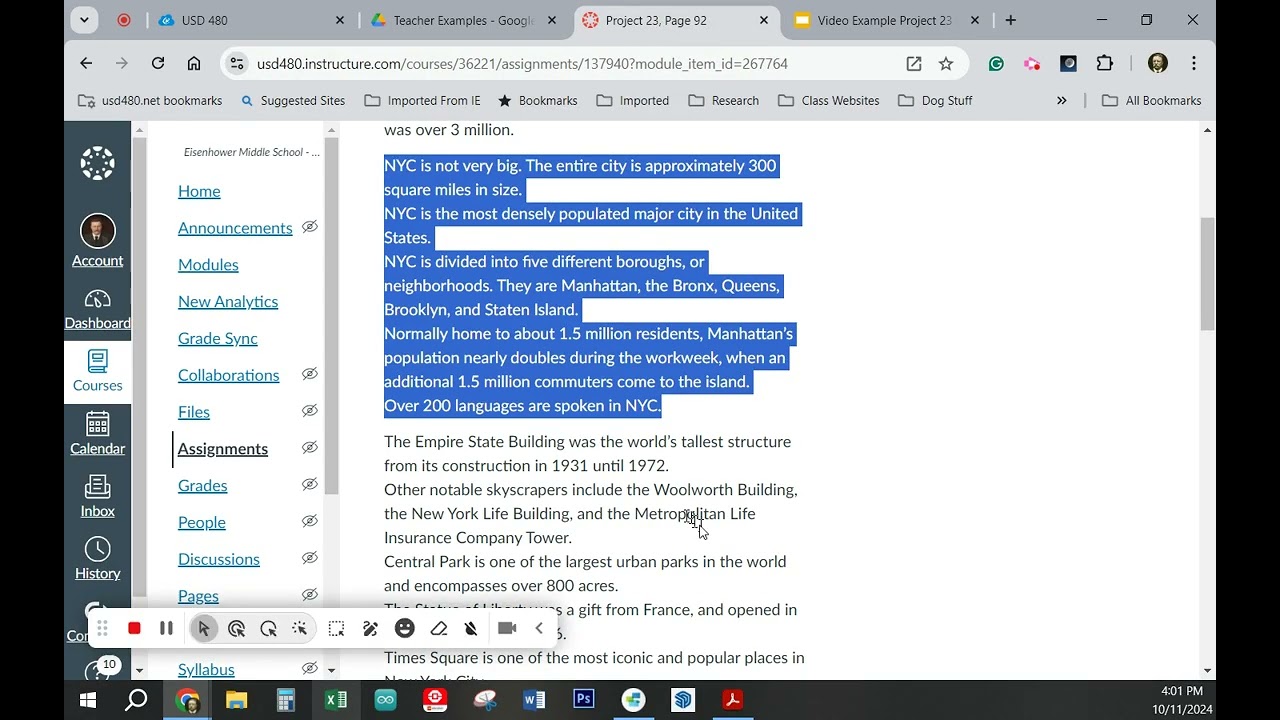This screenshot has width=1280, height=720.
Task: Pause the screen recording
Action: (166, 628)
